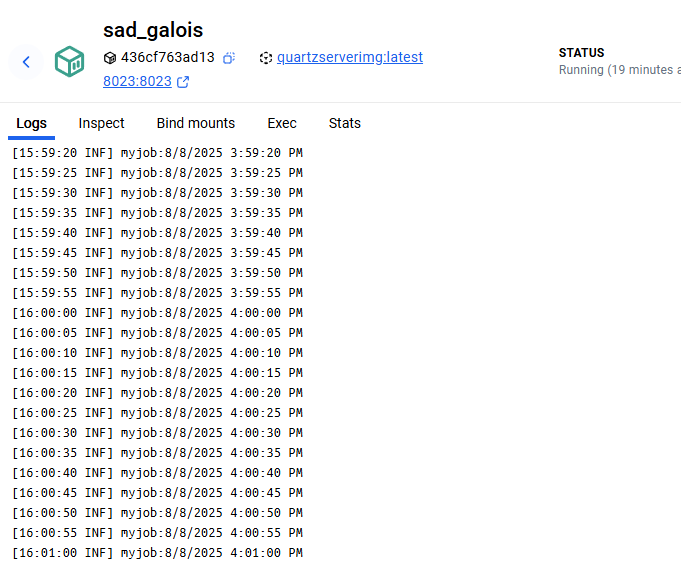The width and height of the screenshot is (681, 573).
Task: Open external link icon next to 8023:8023
Action: (183, 82)
